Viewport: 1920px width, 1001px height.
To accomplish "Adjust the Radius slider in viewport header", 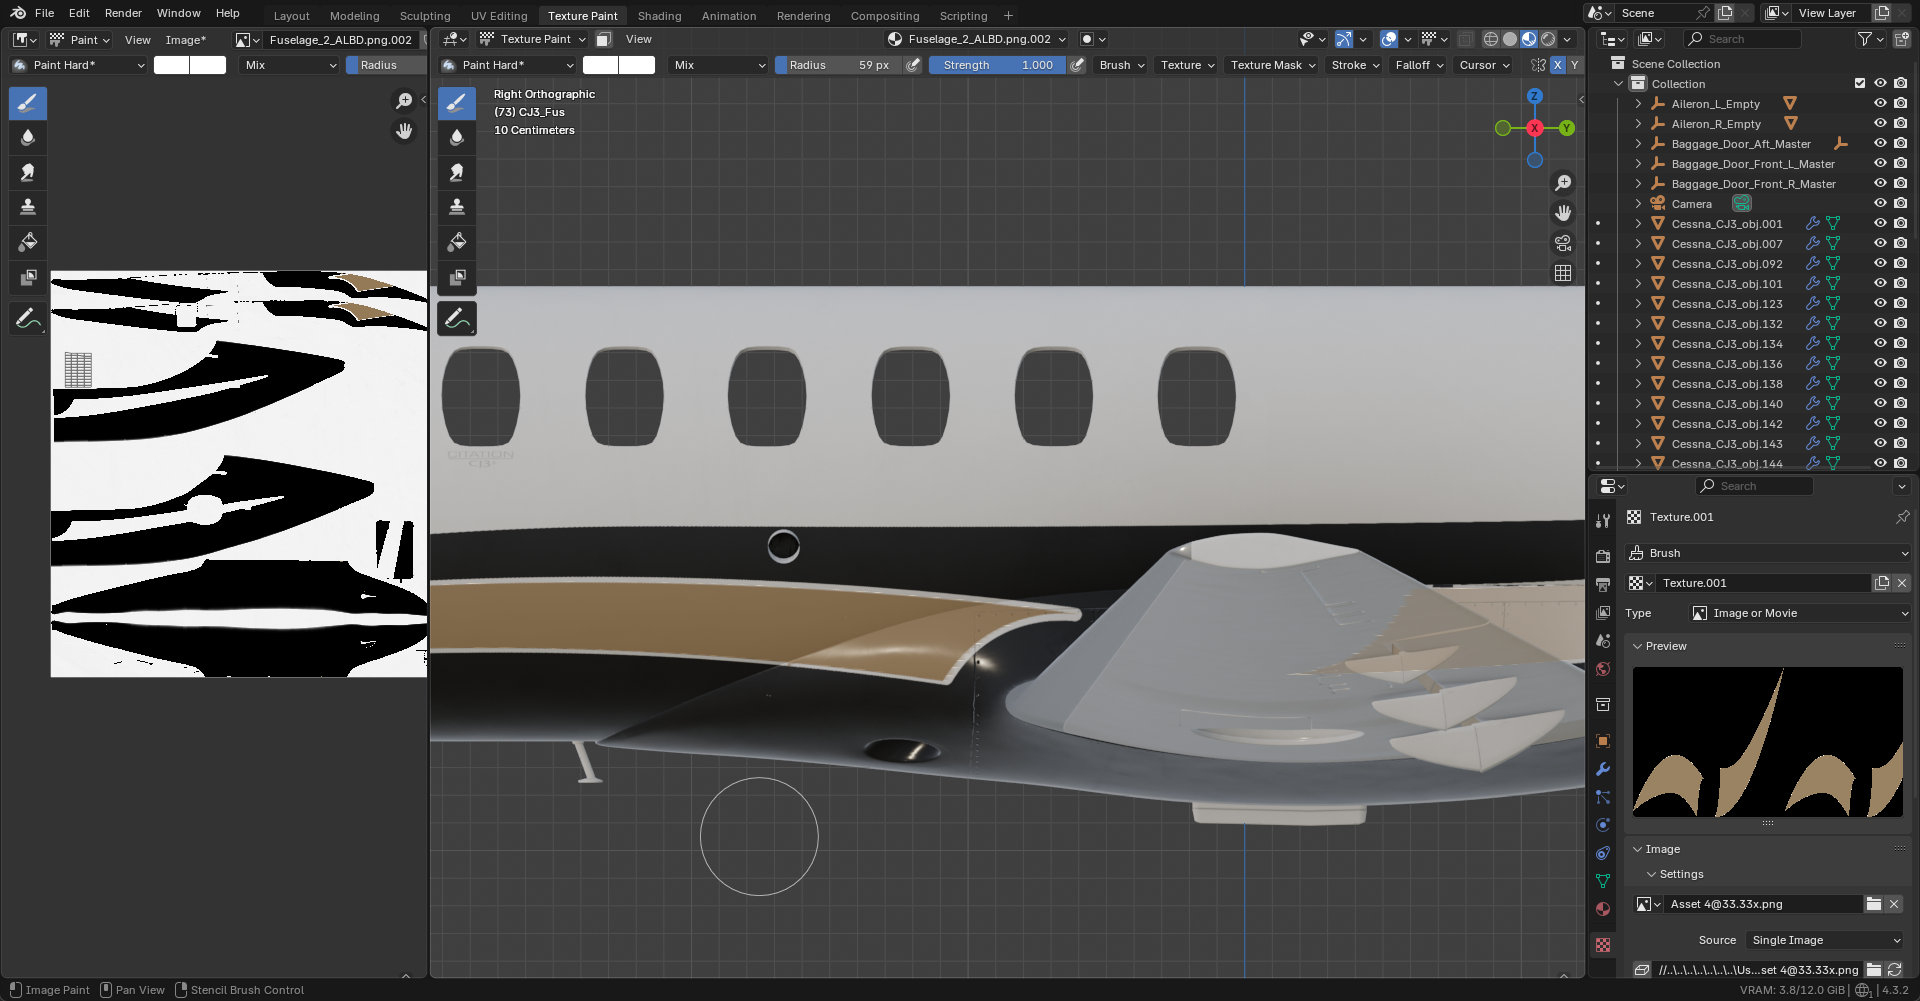I will tap(838, 65).
